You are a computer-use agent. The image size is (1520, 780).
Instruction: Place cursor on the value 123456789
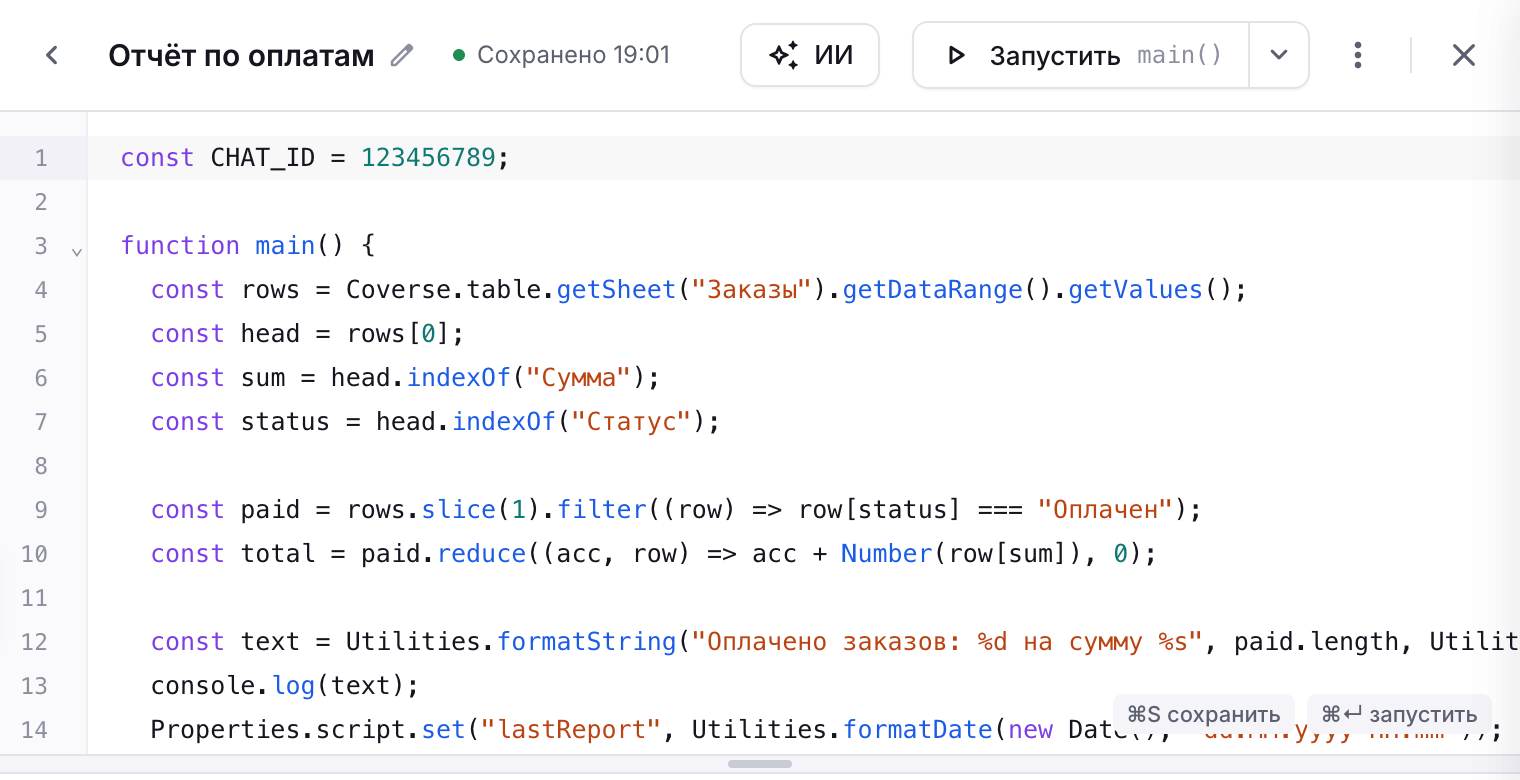428,158
